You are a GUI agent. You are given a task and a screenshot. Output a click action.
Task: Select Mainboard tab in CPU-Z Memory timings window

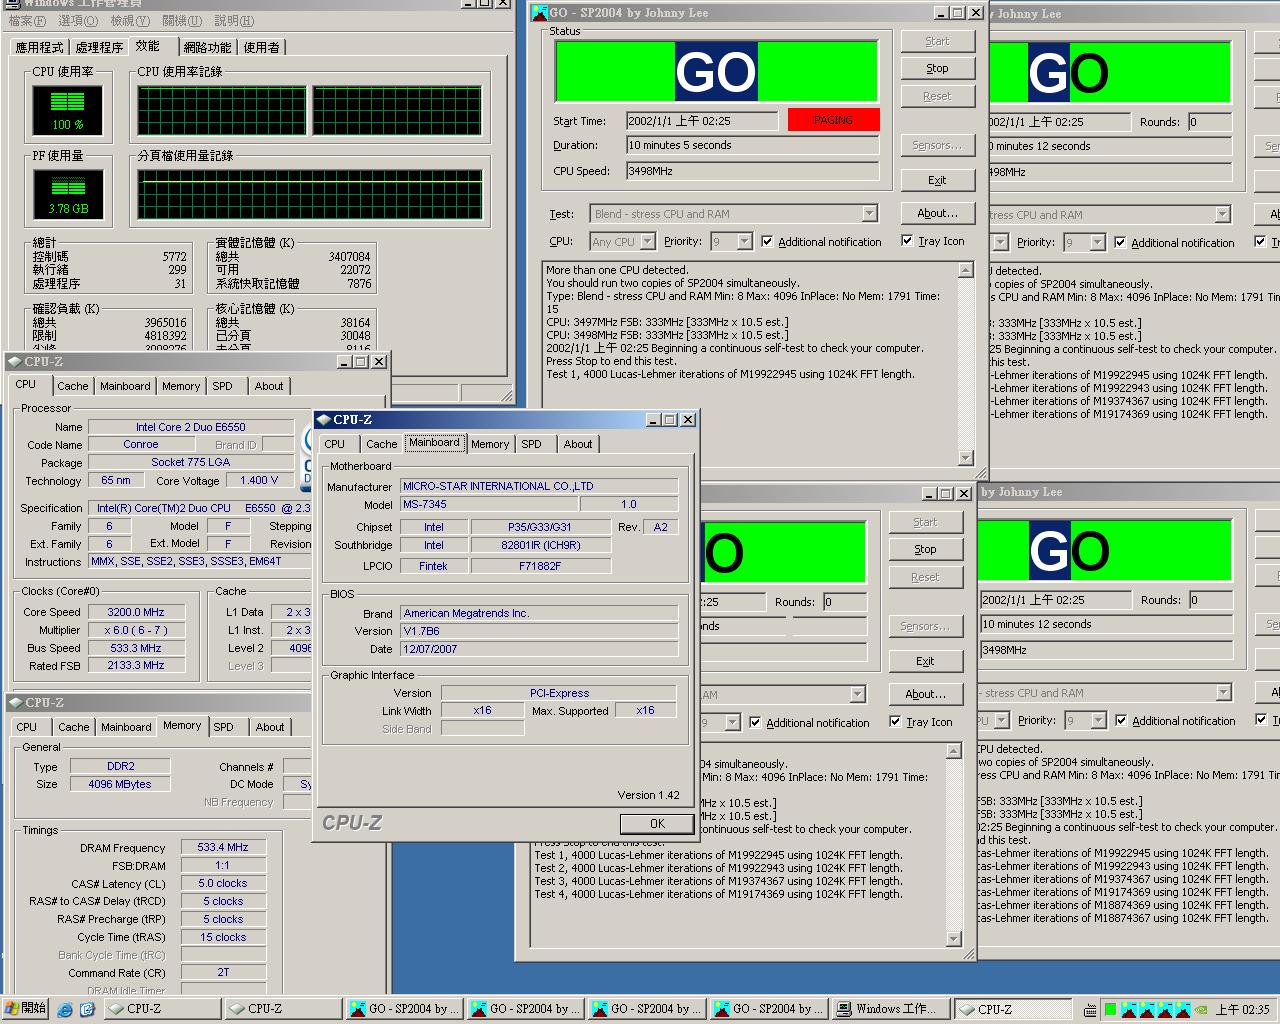[x=126, y=727]
